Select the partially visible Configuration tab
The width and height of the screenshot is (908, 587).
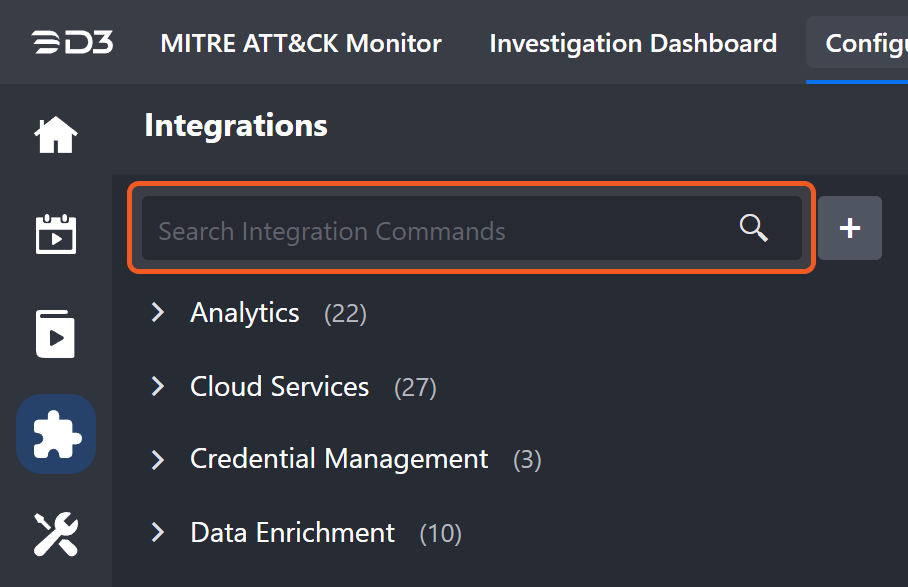[864, 43]
